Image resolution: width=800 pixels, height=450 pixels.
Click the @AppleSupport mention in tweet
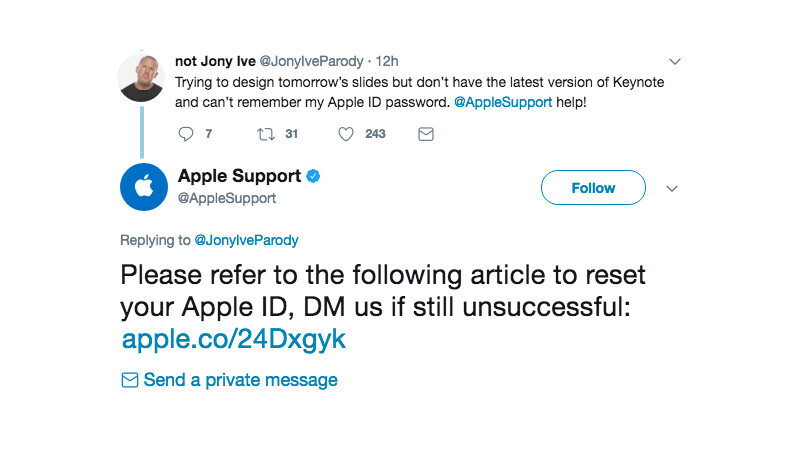503,102
